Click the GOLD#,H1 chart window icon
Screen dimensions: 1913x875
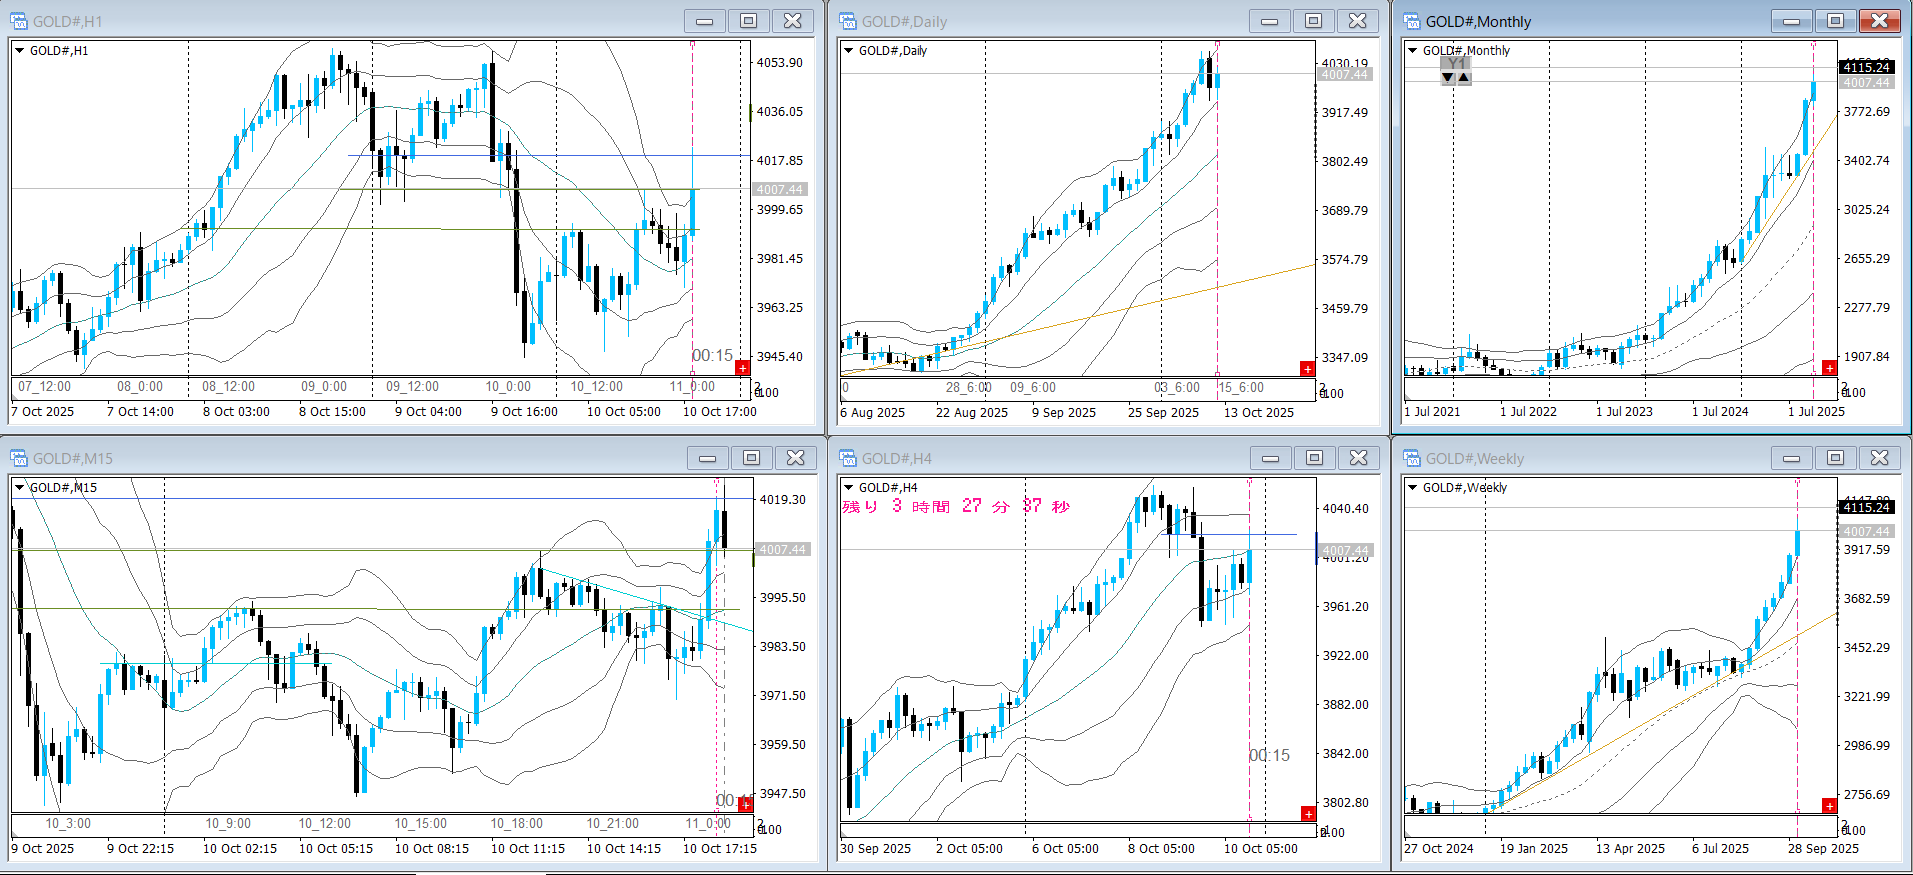(x=19, y=21)
